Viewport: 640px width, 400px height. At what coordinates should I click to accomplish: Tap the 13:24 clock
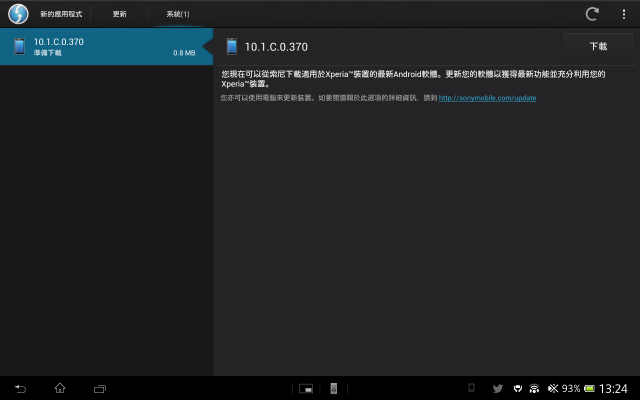click(613, 389)
